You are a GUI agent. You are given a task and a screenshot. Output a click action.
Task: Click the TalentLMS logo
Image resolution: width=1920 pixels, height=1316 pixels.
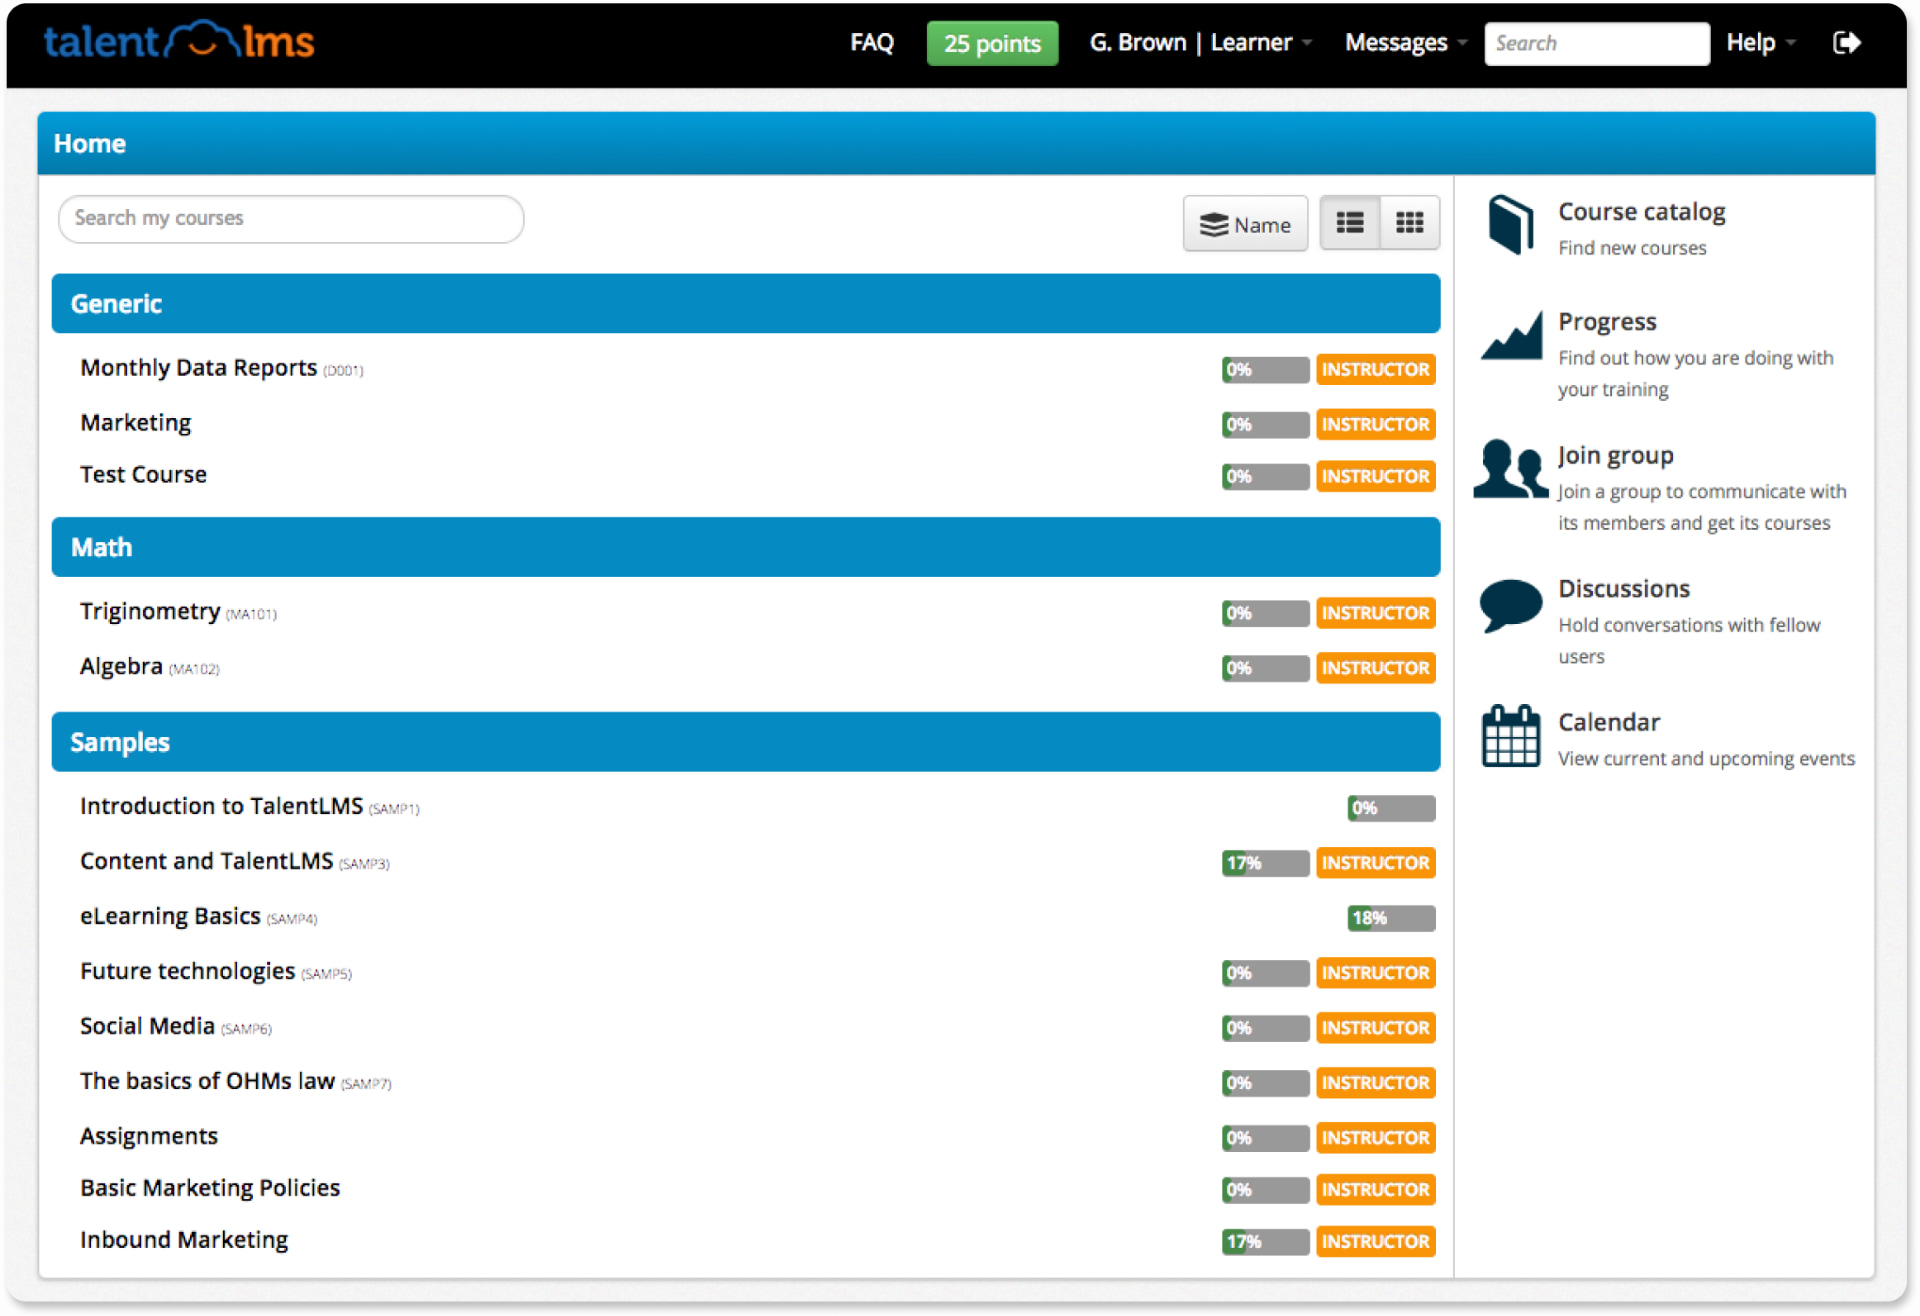click(178, 42)
